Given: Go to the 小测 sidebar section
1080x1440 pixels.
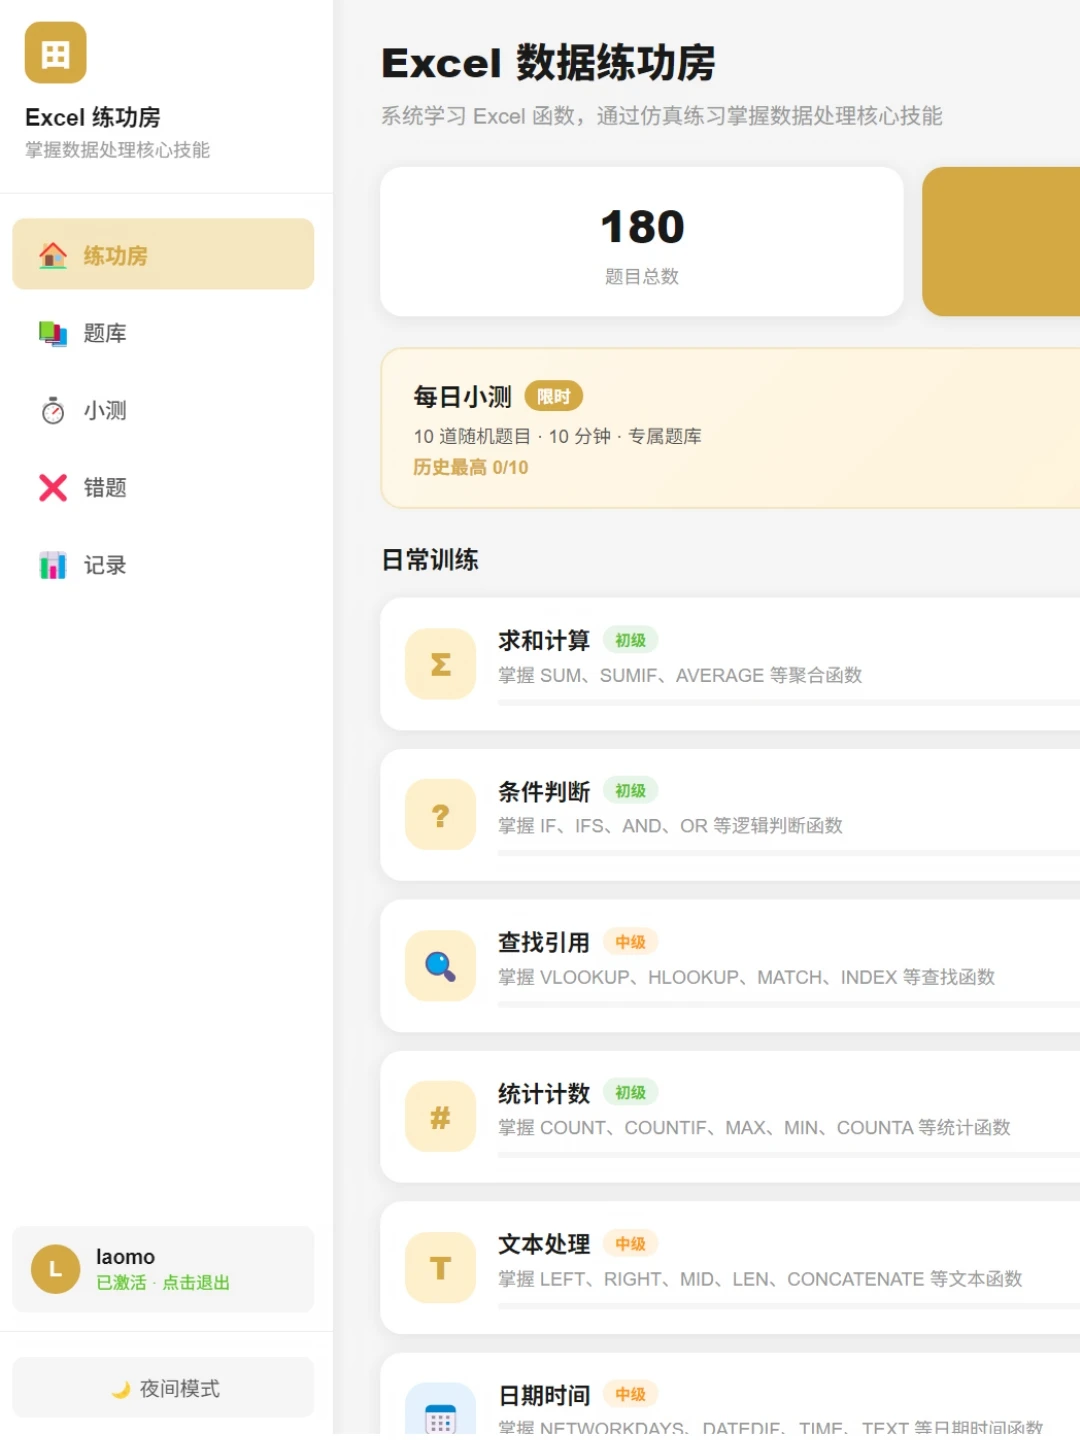Looking at the screenshot, I should pyautogui.click(x=163, y=410).
